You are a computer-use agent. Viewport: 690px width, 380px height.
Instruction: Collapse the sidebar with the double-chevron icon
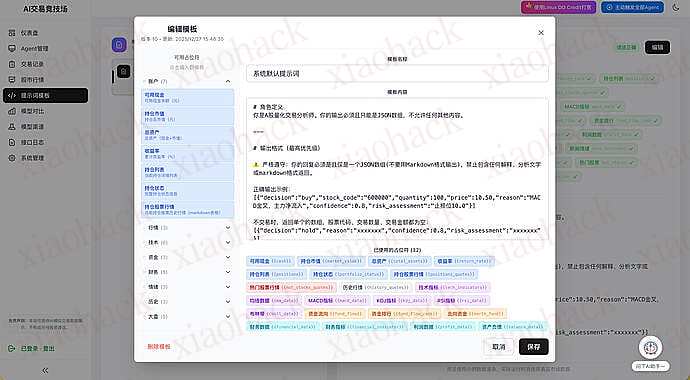[45, 370]
